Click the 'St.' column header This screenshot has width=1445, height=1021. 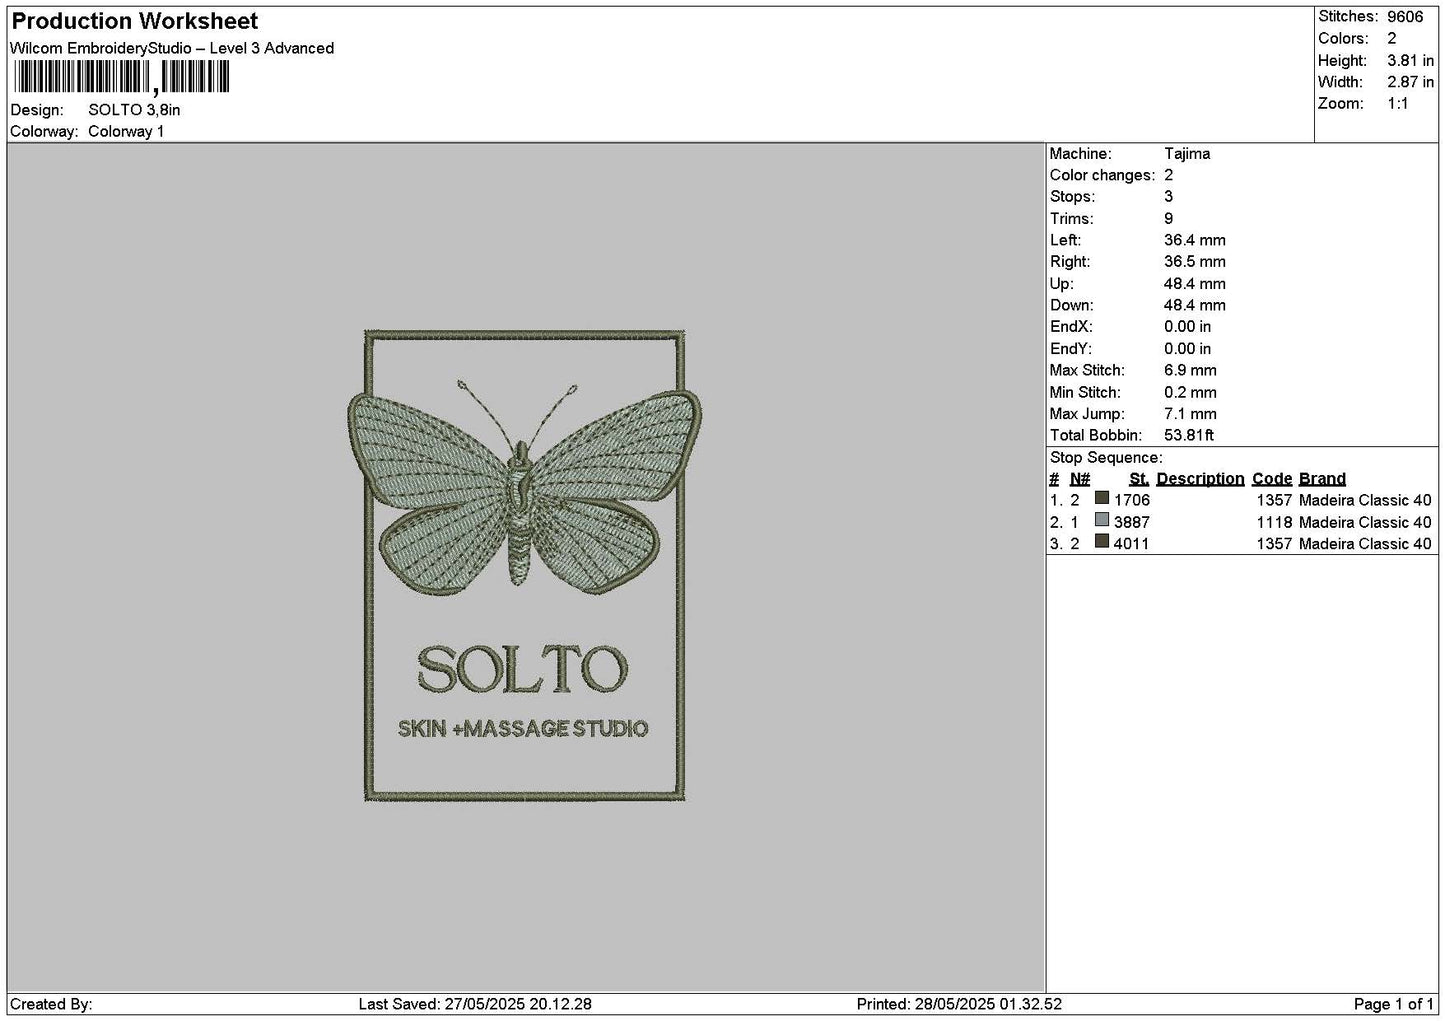[x=1139, y=479]
